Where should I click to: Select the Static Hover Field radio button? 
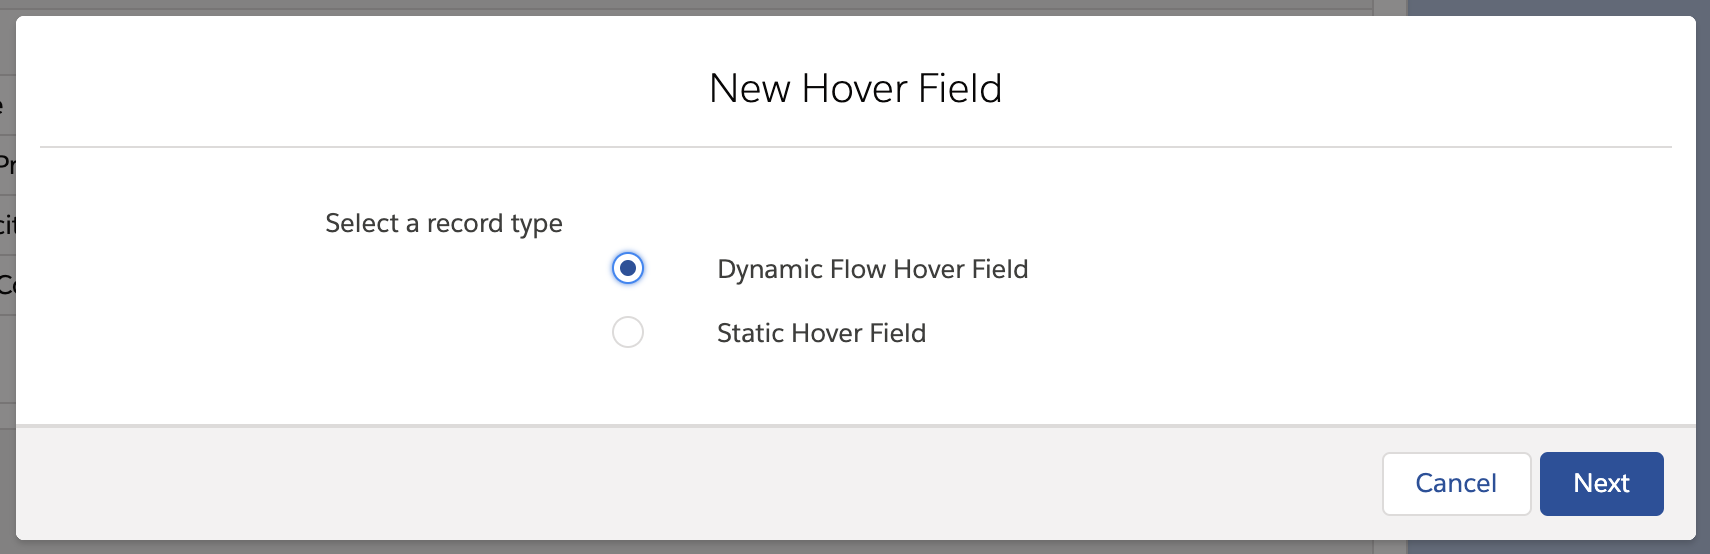pos(628,332)
